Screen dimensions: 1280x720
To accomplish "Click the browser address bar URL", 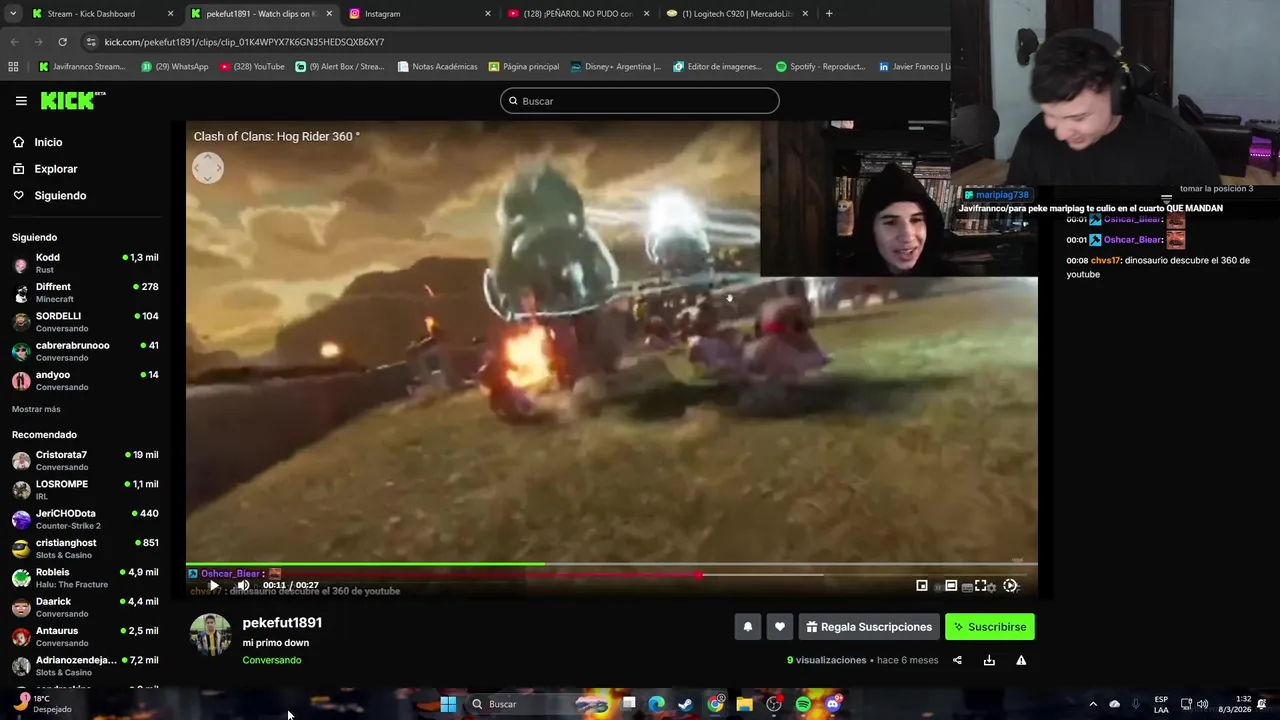I will [244, 42].
